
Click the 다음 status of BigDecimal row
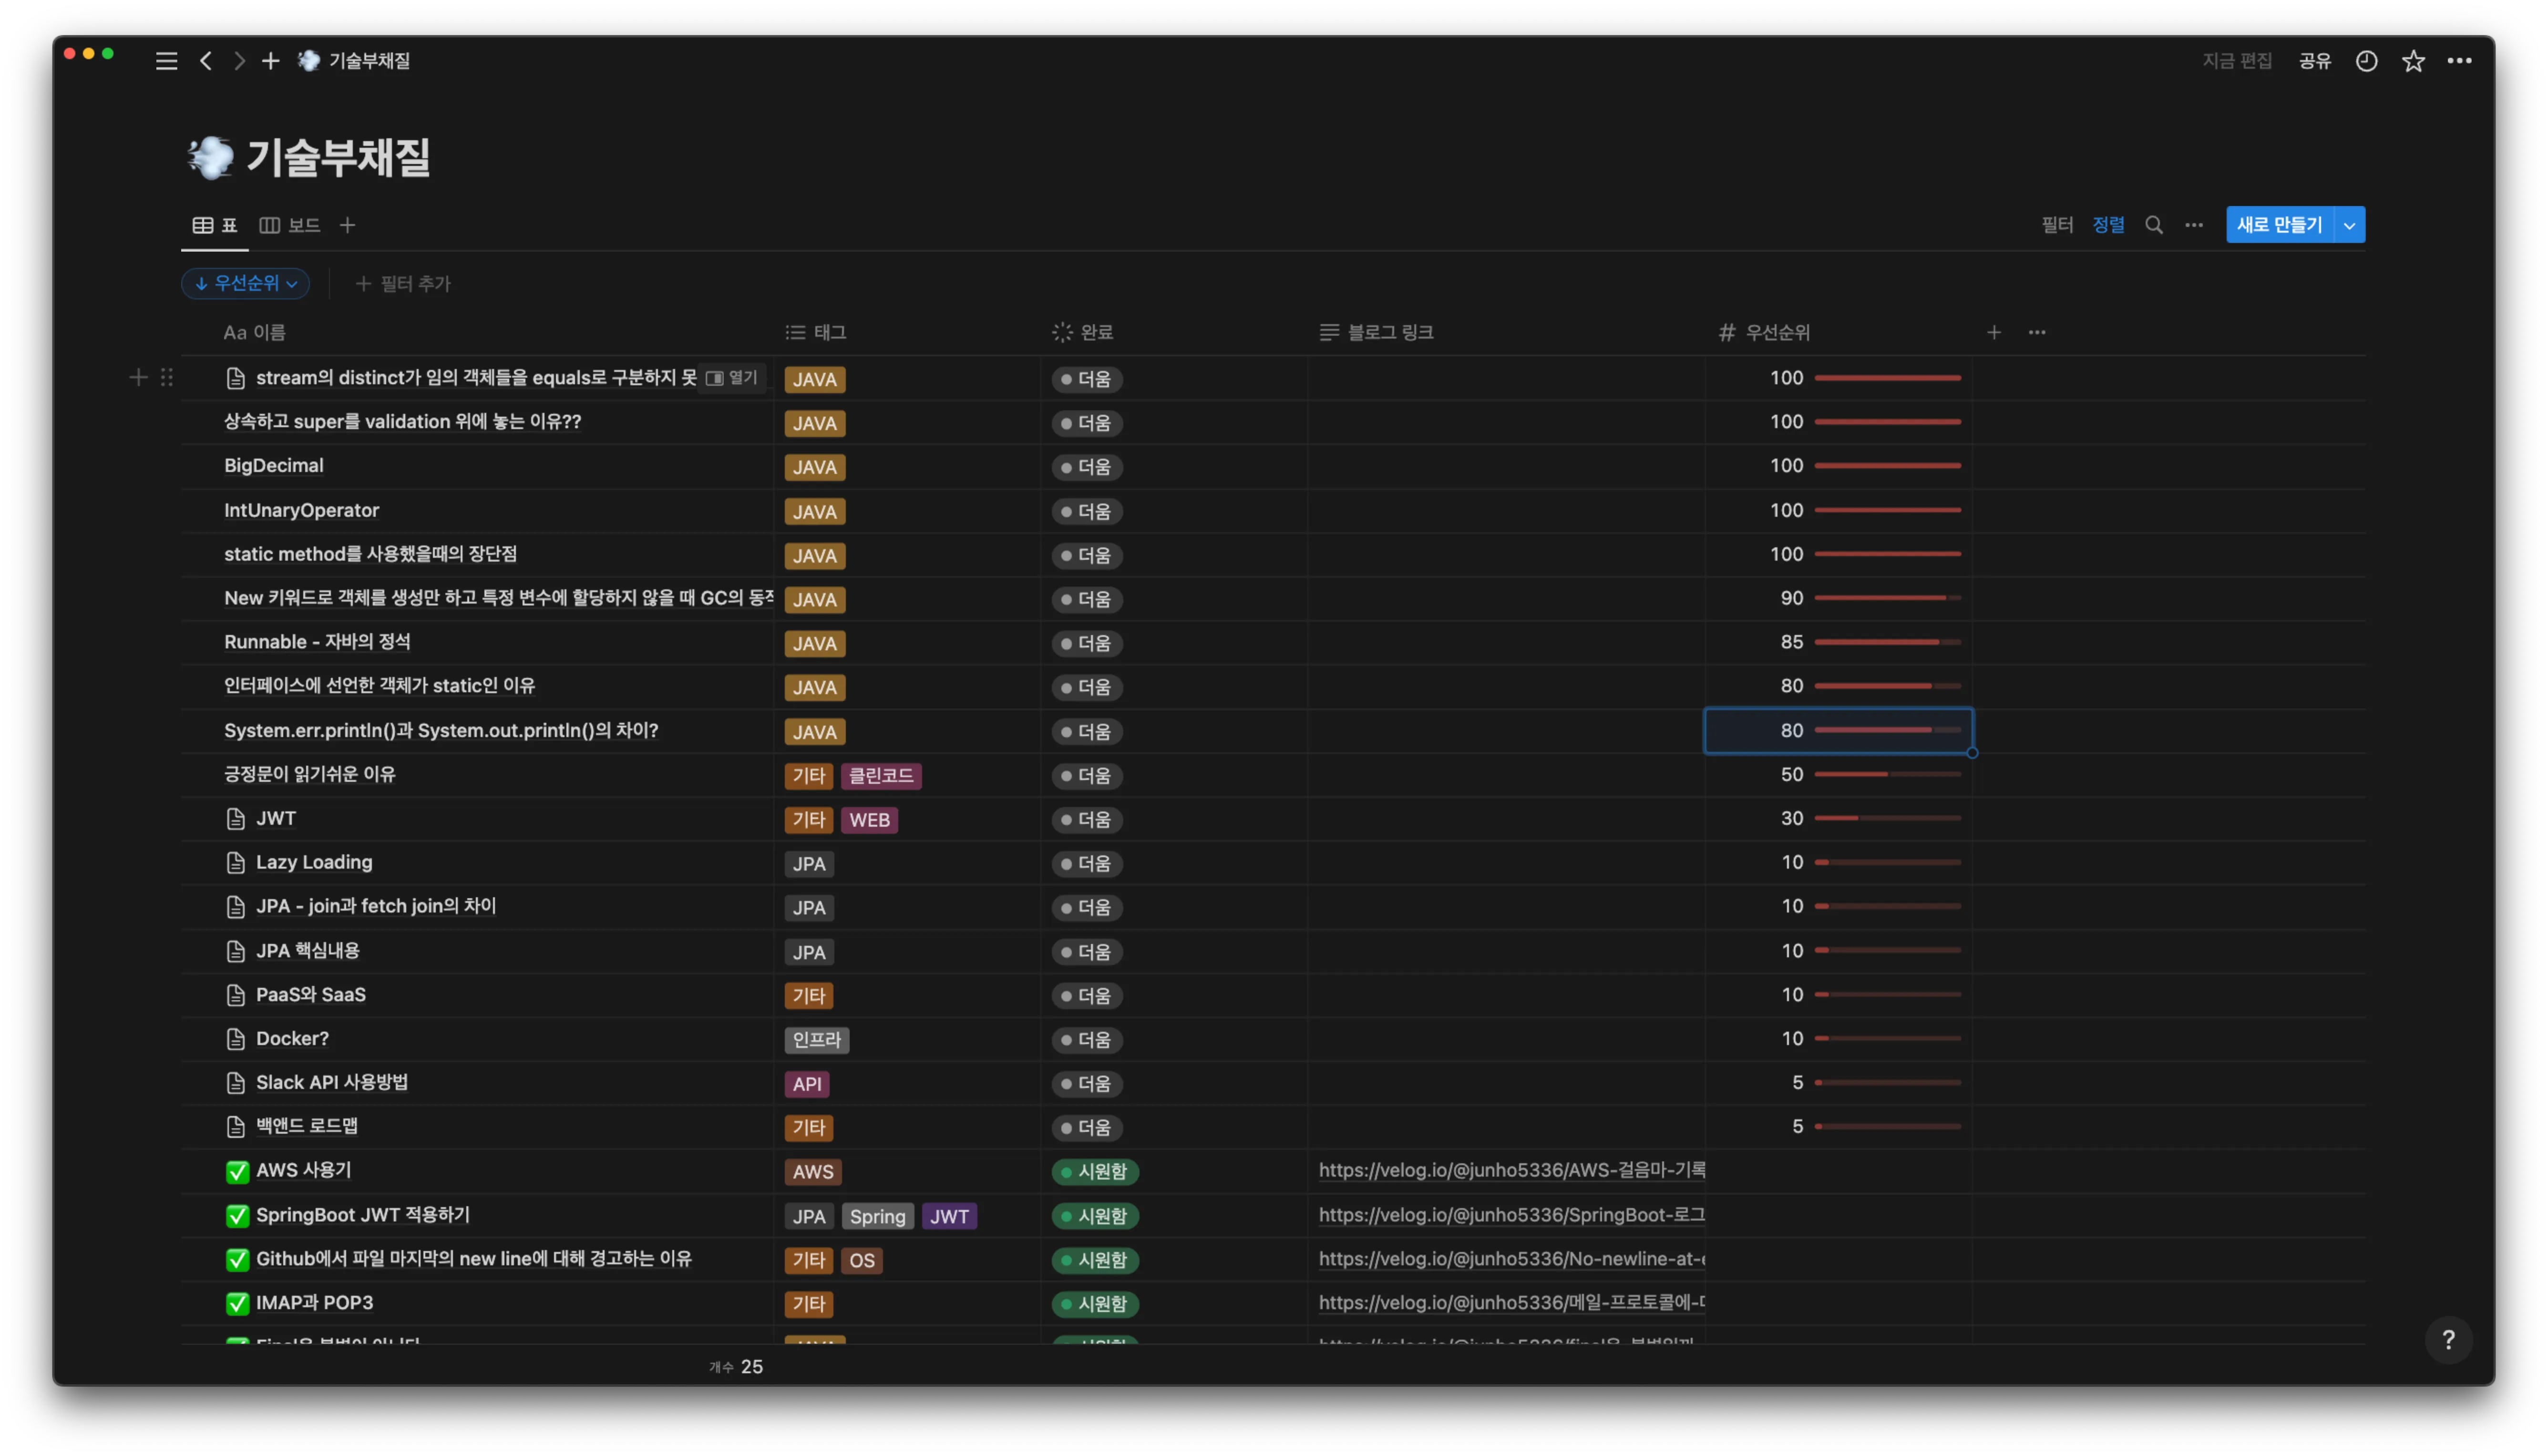tap(1087, 467)
